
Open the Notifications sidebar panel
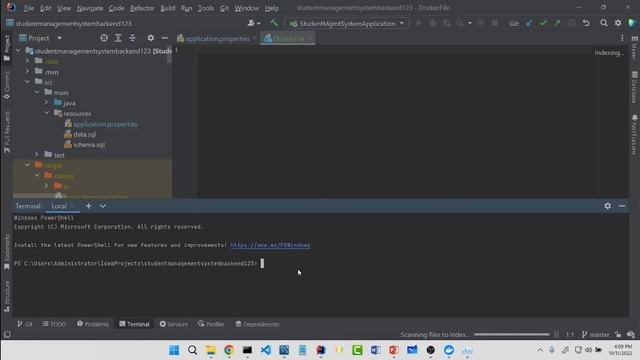pos(634,134)
